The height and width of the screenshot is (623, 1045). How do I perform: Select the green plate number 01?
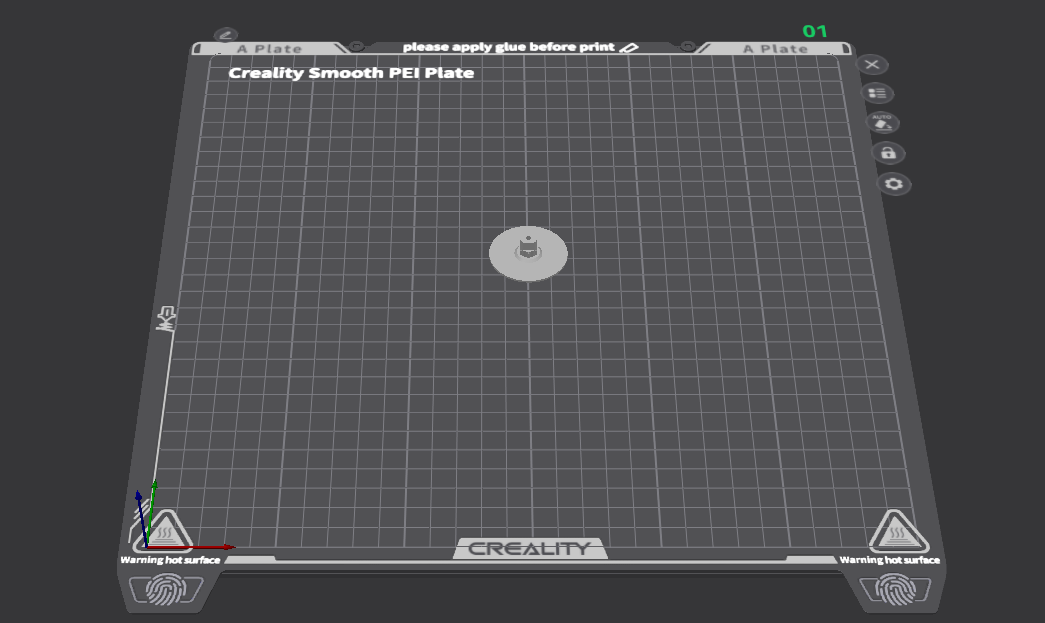814,31
